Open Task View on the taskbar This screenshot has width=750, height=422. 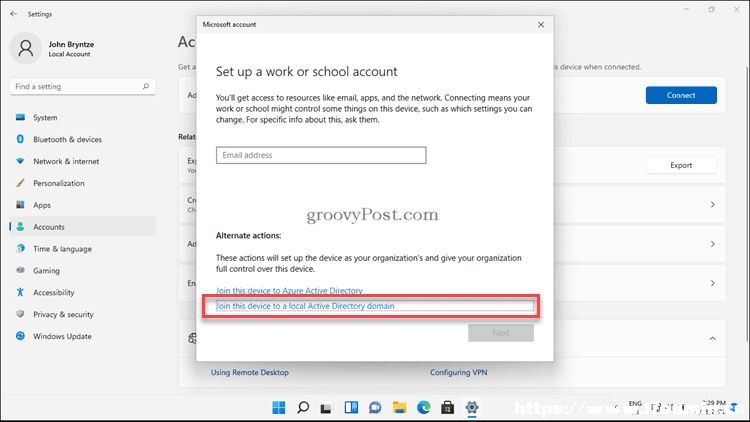(327, 408)
